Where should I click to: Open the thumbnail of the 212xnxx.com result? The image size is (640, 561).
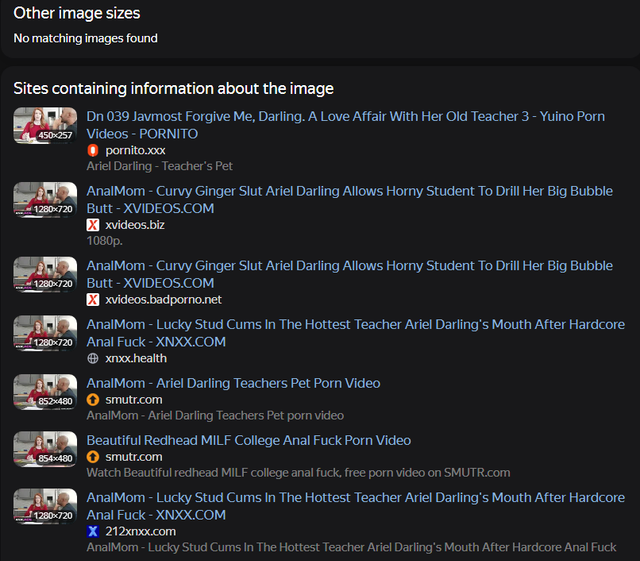[x=45, y=507]
